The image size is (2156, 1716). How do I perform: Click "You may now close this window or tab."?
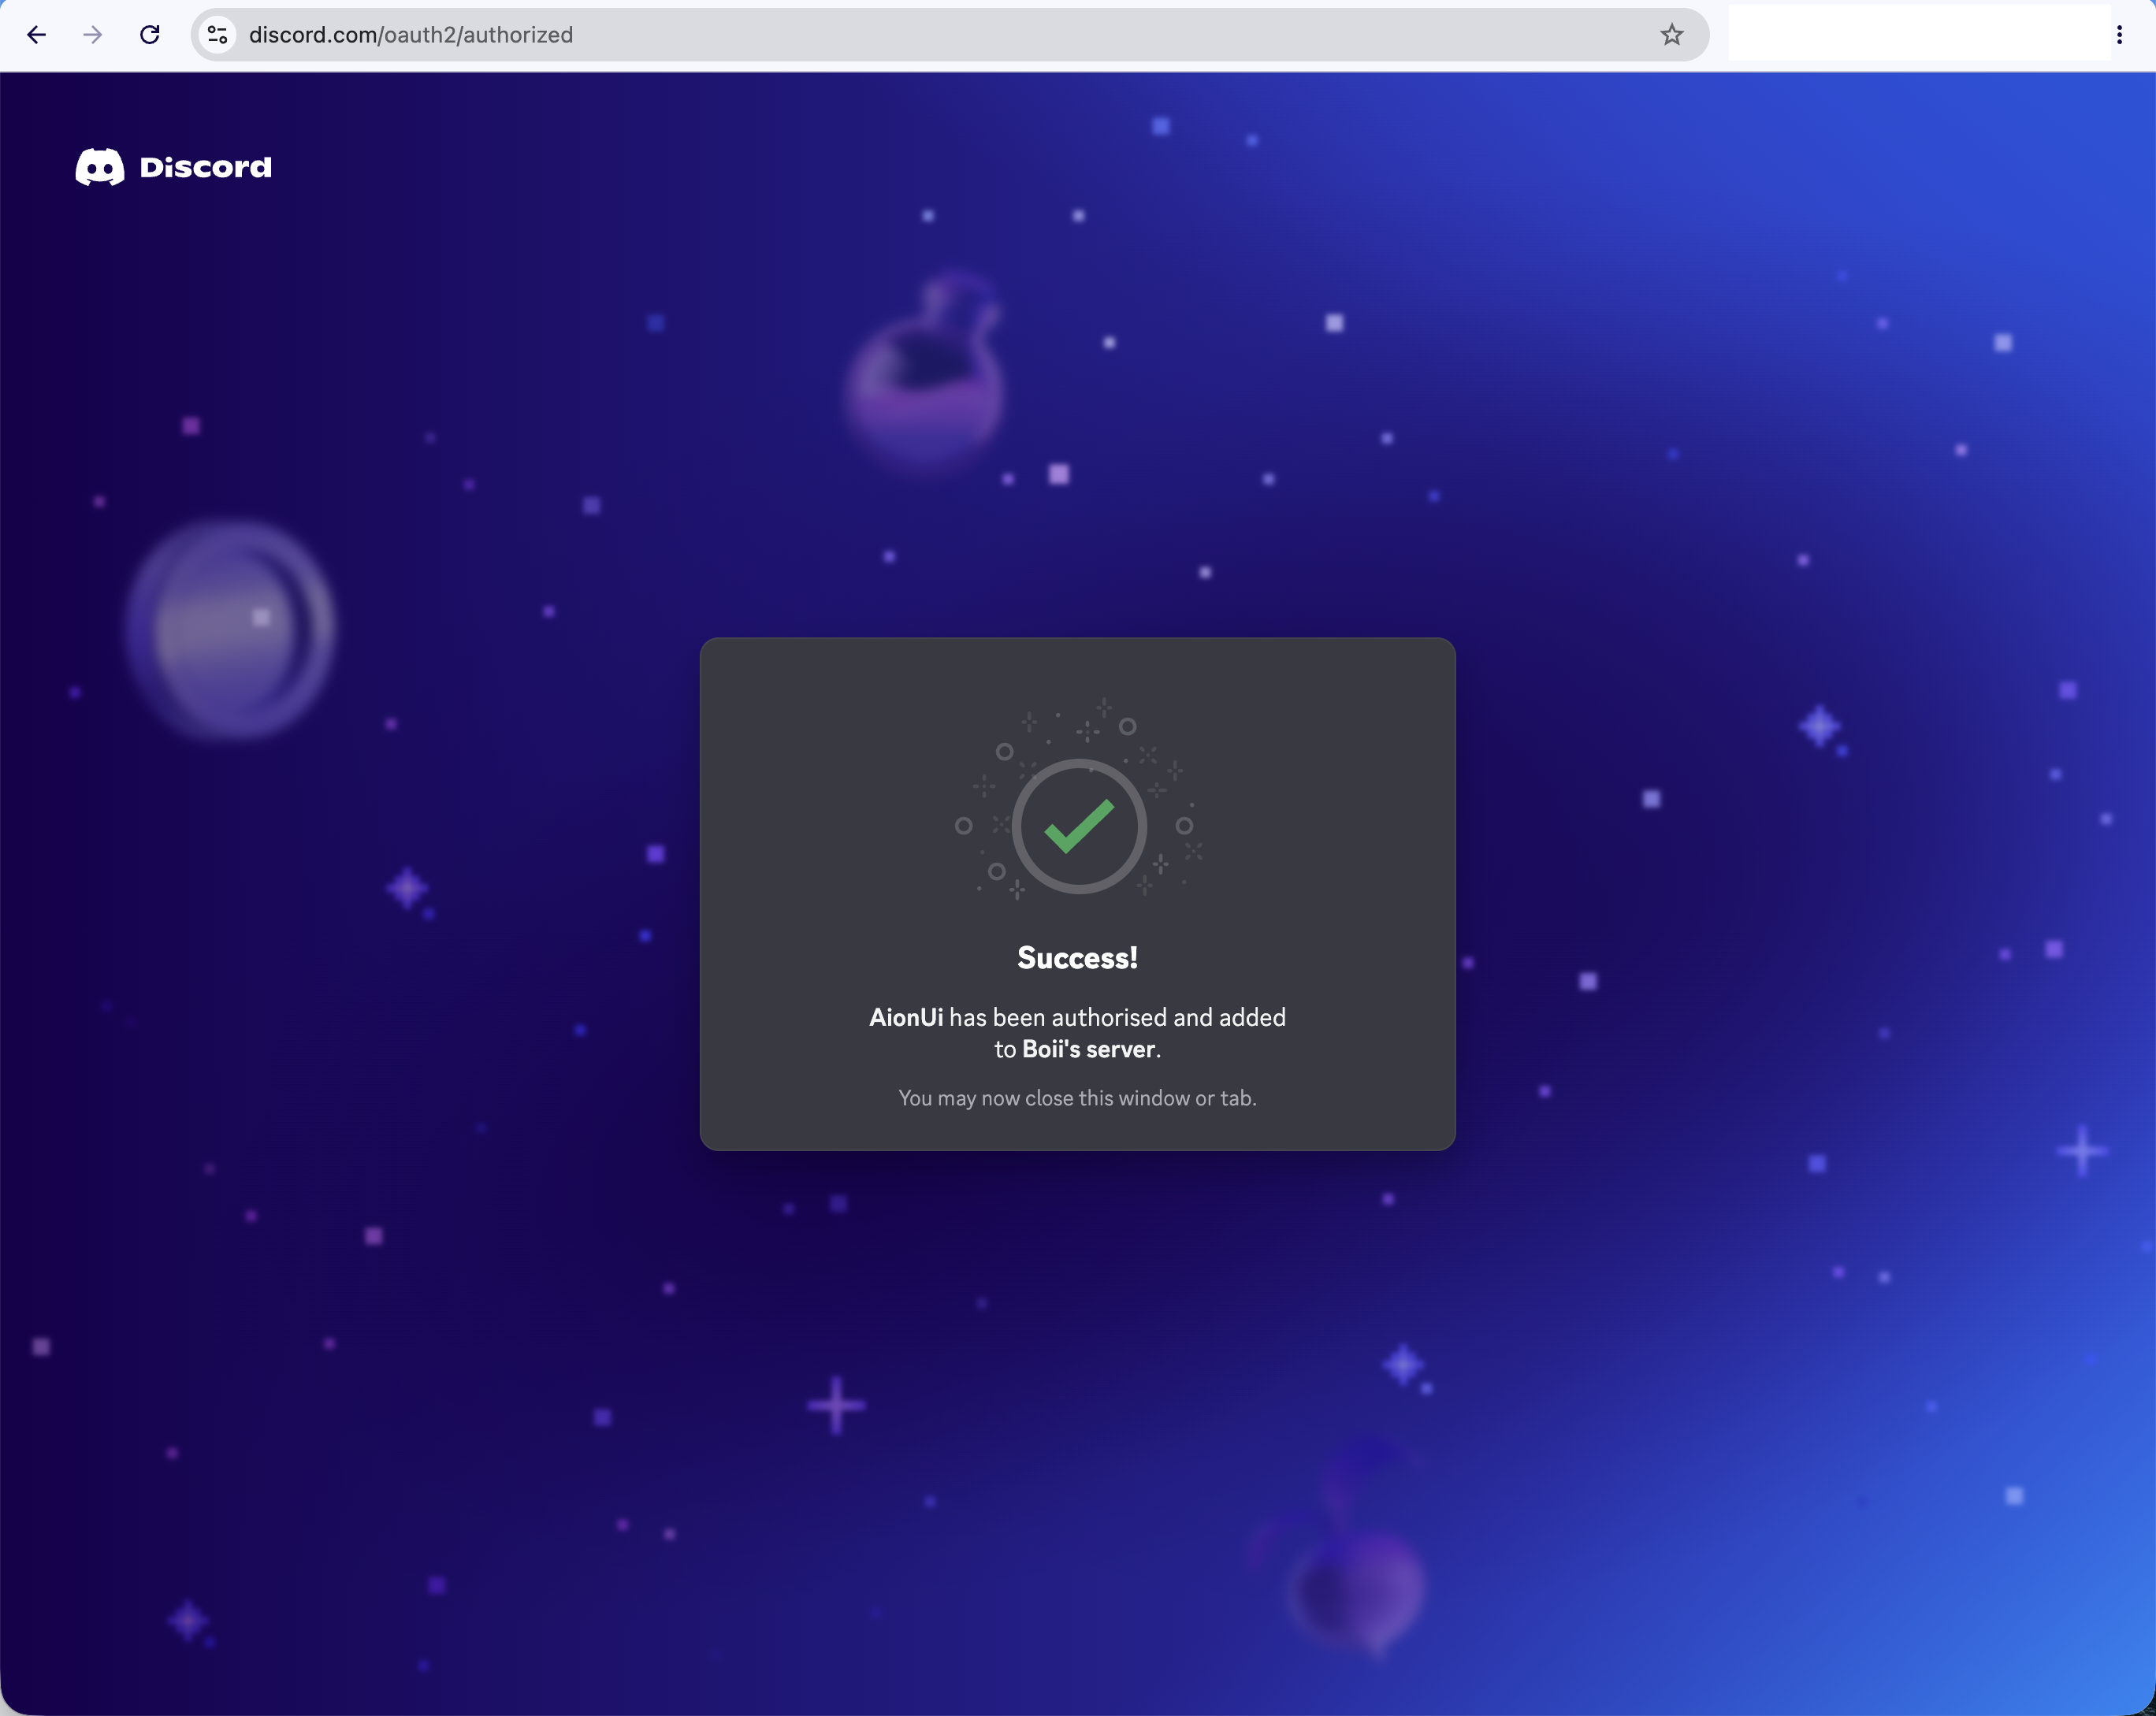point(1077,1098)
